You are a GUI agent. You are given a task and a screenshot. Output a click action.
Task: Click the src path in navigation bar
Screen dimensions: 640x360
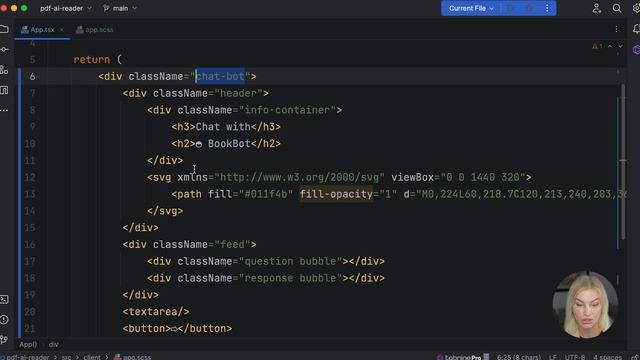pos(67,357)
